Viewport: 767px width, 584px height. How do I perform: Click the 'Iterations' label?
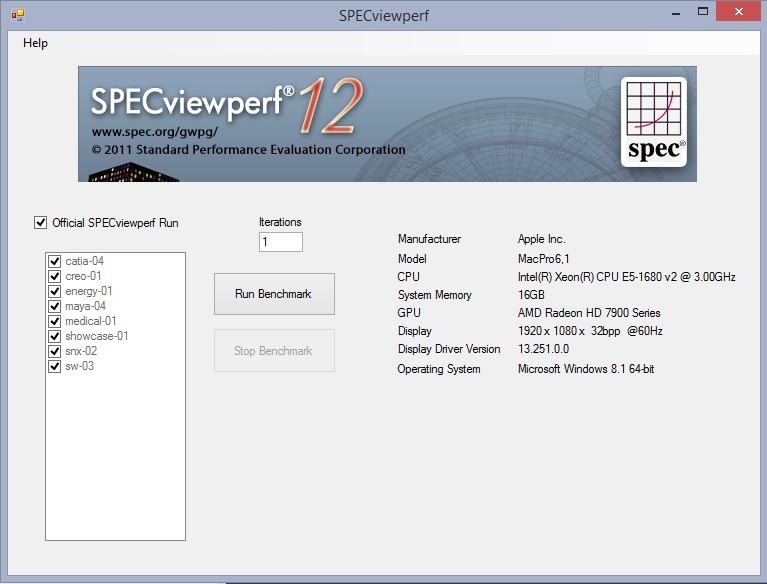tap(280, 222)
